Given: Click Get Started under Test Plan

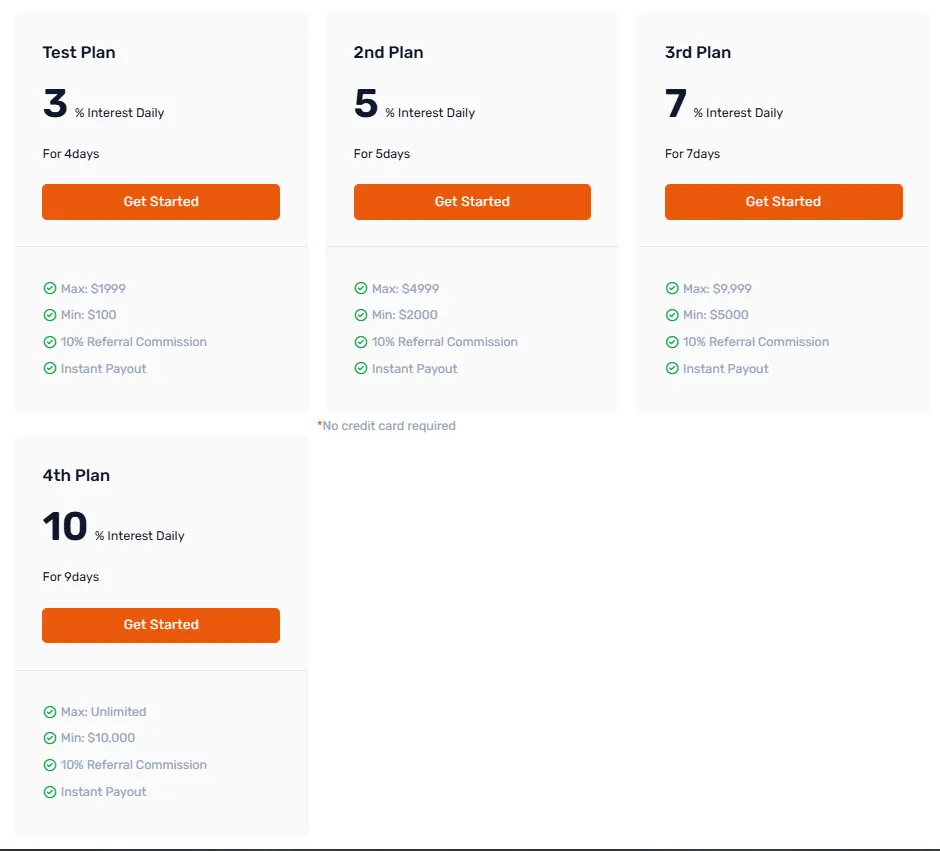Looking at the screenshot, I should coord(160,202).
